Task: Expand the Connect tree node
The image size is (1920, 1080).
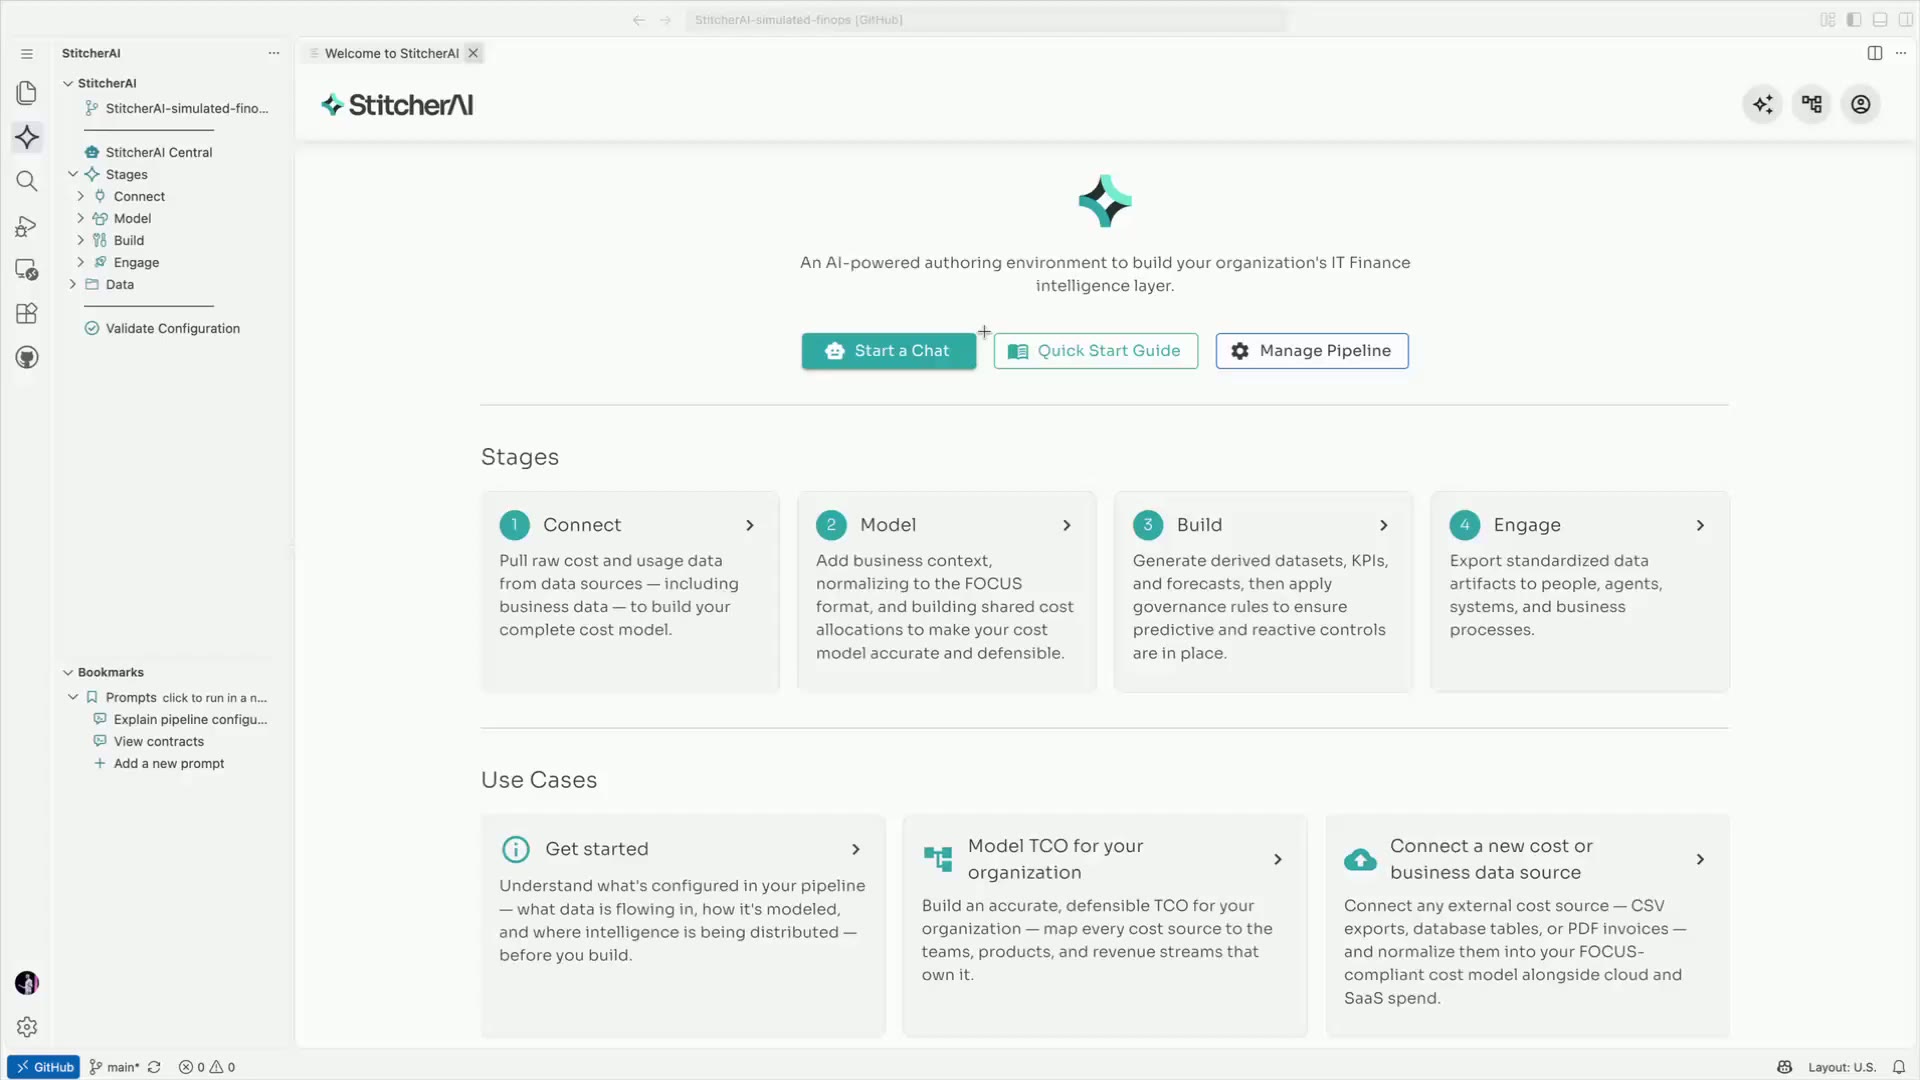Action: (81, 196)
